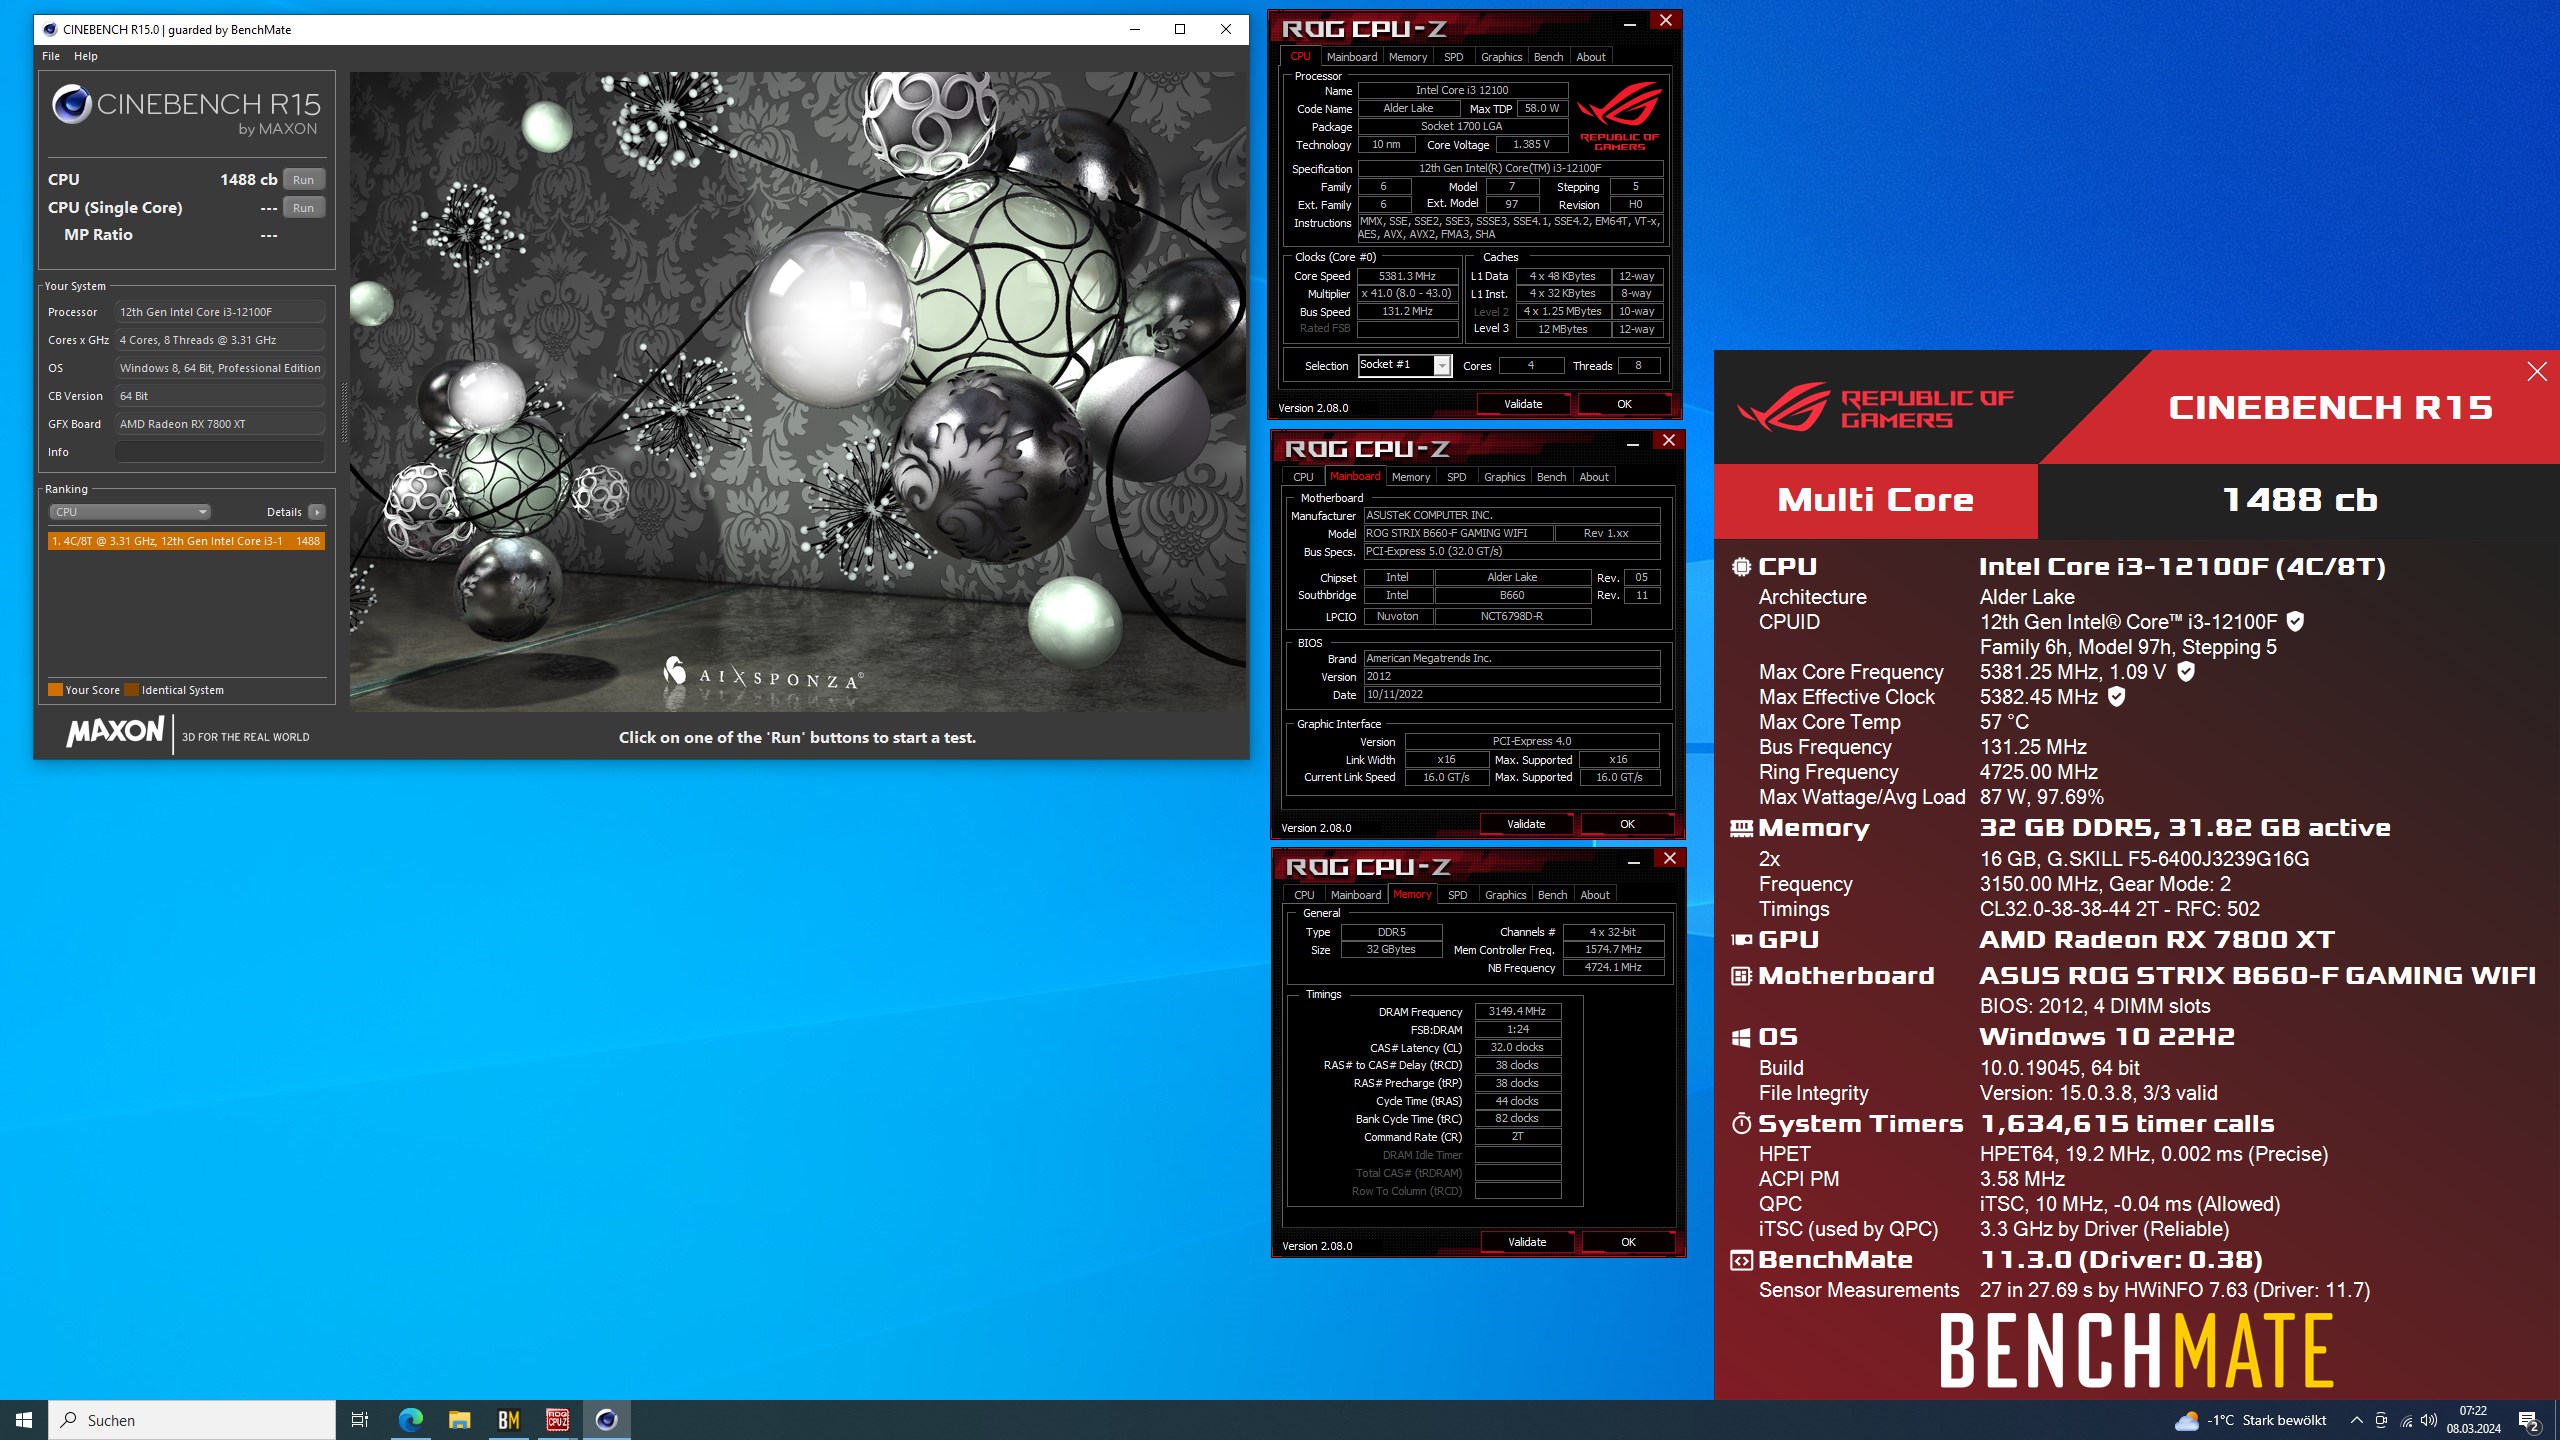
Task: Open the notification center icon
Action: click(2529, 1420)
